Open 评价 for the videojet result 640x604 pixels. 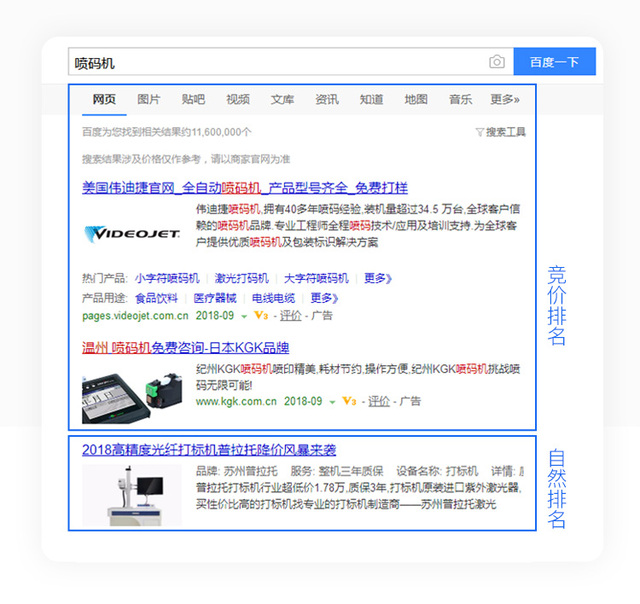pos(291,315)
